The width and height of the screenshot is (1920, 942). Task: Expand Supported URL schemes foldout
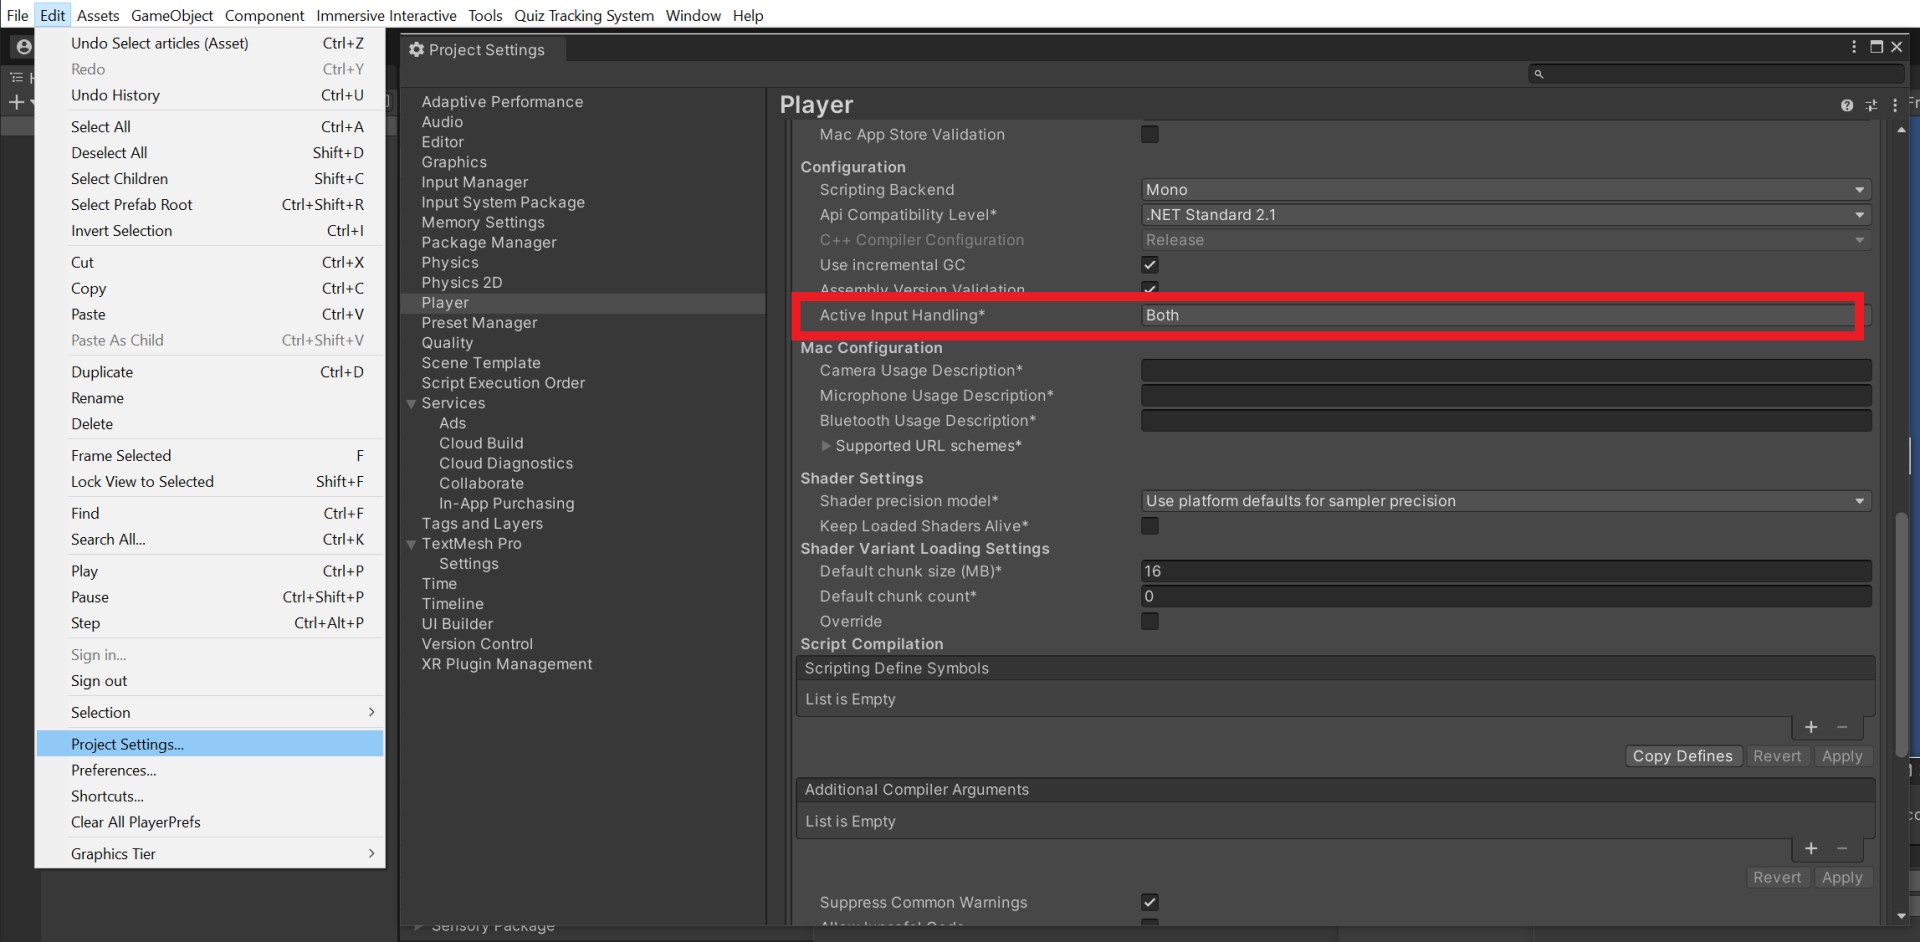[x=826, y=446]
